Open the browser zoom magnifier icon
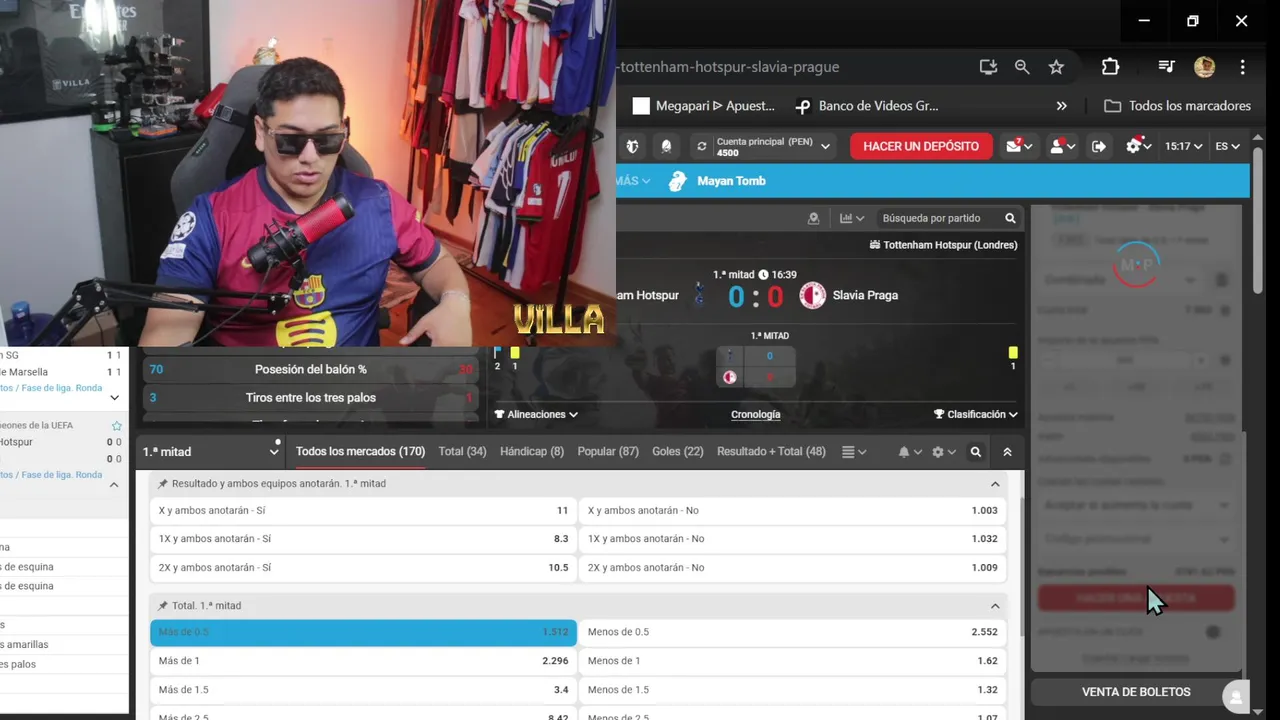This screenshot has width=1280, height=720. pos(1022,67)
